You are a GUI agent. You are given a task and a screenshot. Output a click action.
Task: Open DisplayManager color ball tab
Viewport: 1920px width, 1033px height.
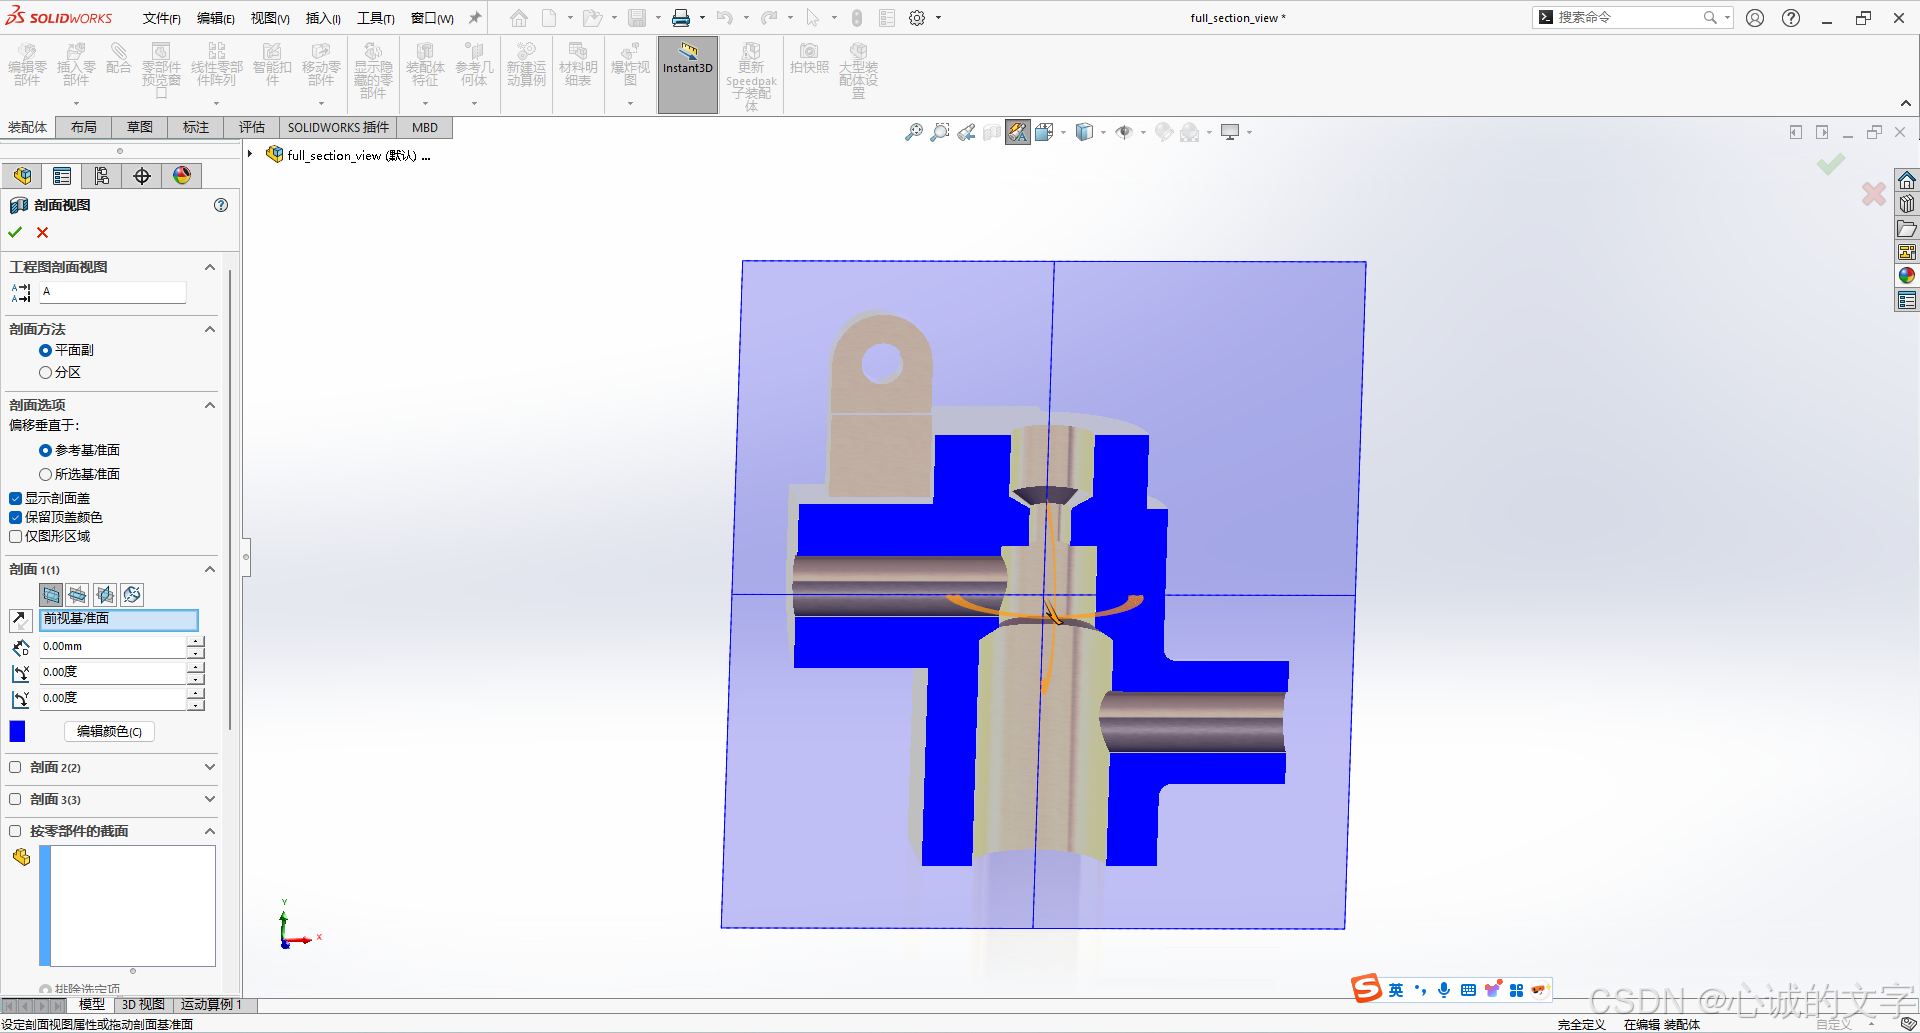pos(182,176)
